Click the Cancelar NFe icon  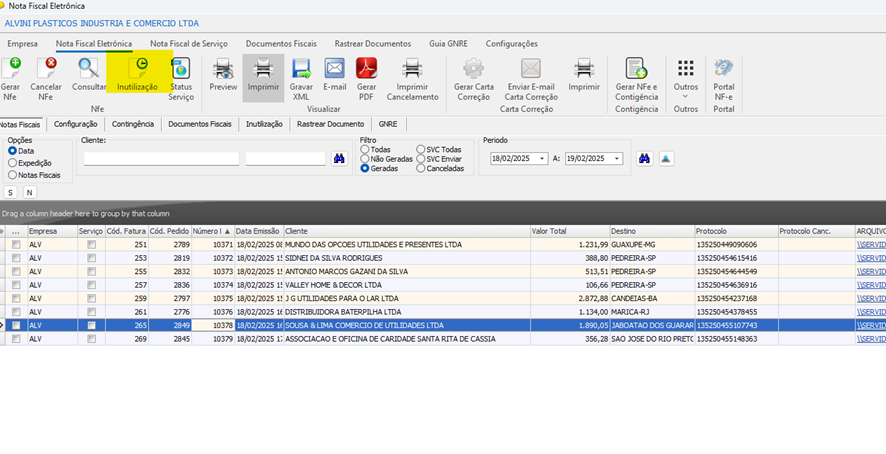coord(46,69)
